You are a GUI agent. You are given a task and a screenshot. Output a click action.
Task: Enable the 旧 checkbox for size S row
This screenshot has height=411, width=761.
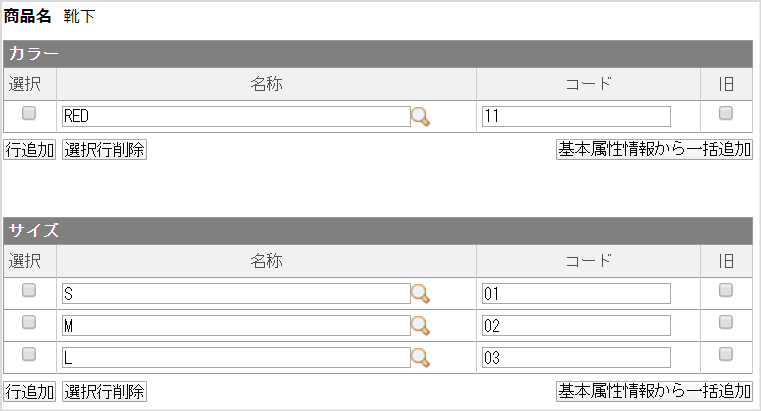[x=726, y=290]
